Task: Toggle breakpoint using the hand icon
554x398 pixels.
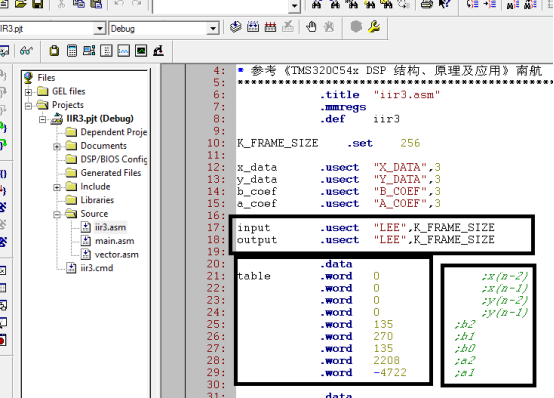Action: point(311,27)
